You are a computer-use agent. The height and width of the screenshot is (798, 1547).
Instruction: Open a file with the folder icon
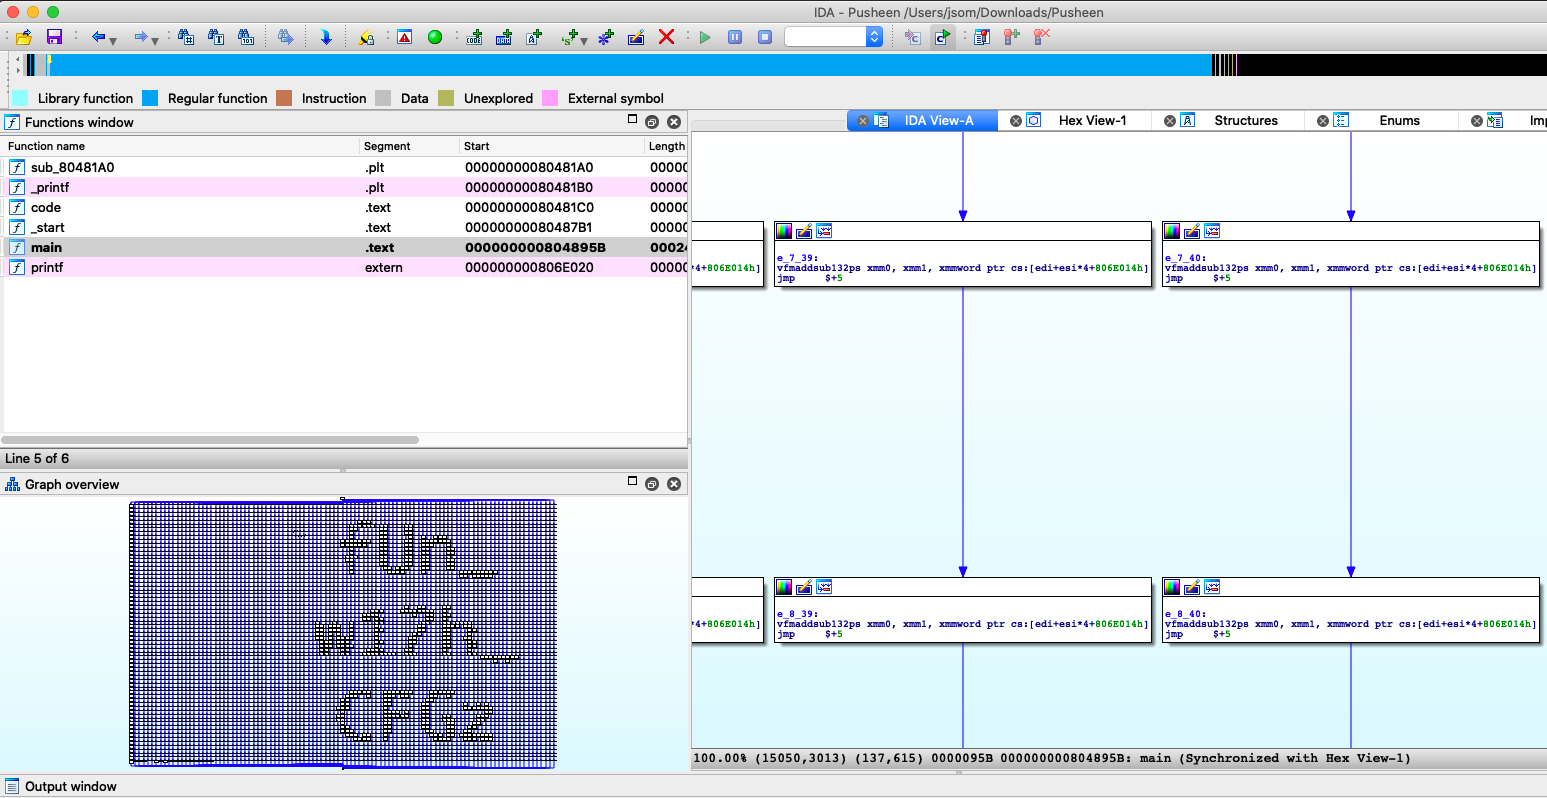pos(24,37)
